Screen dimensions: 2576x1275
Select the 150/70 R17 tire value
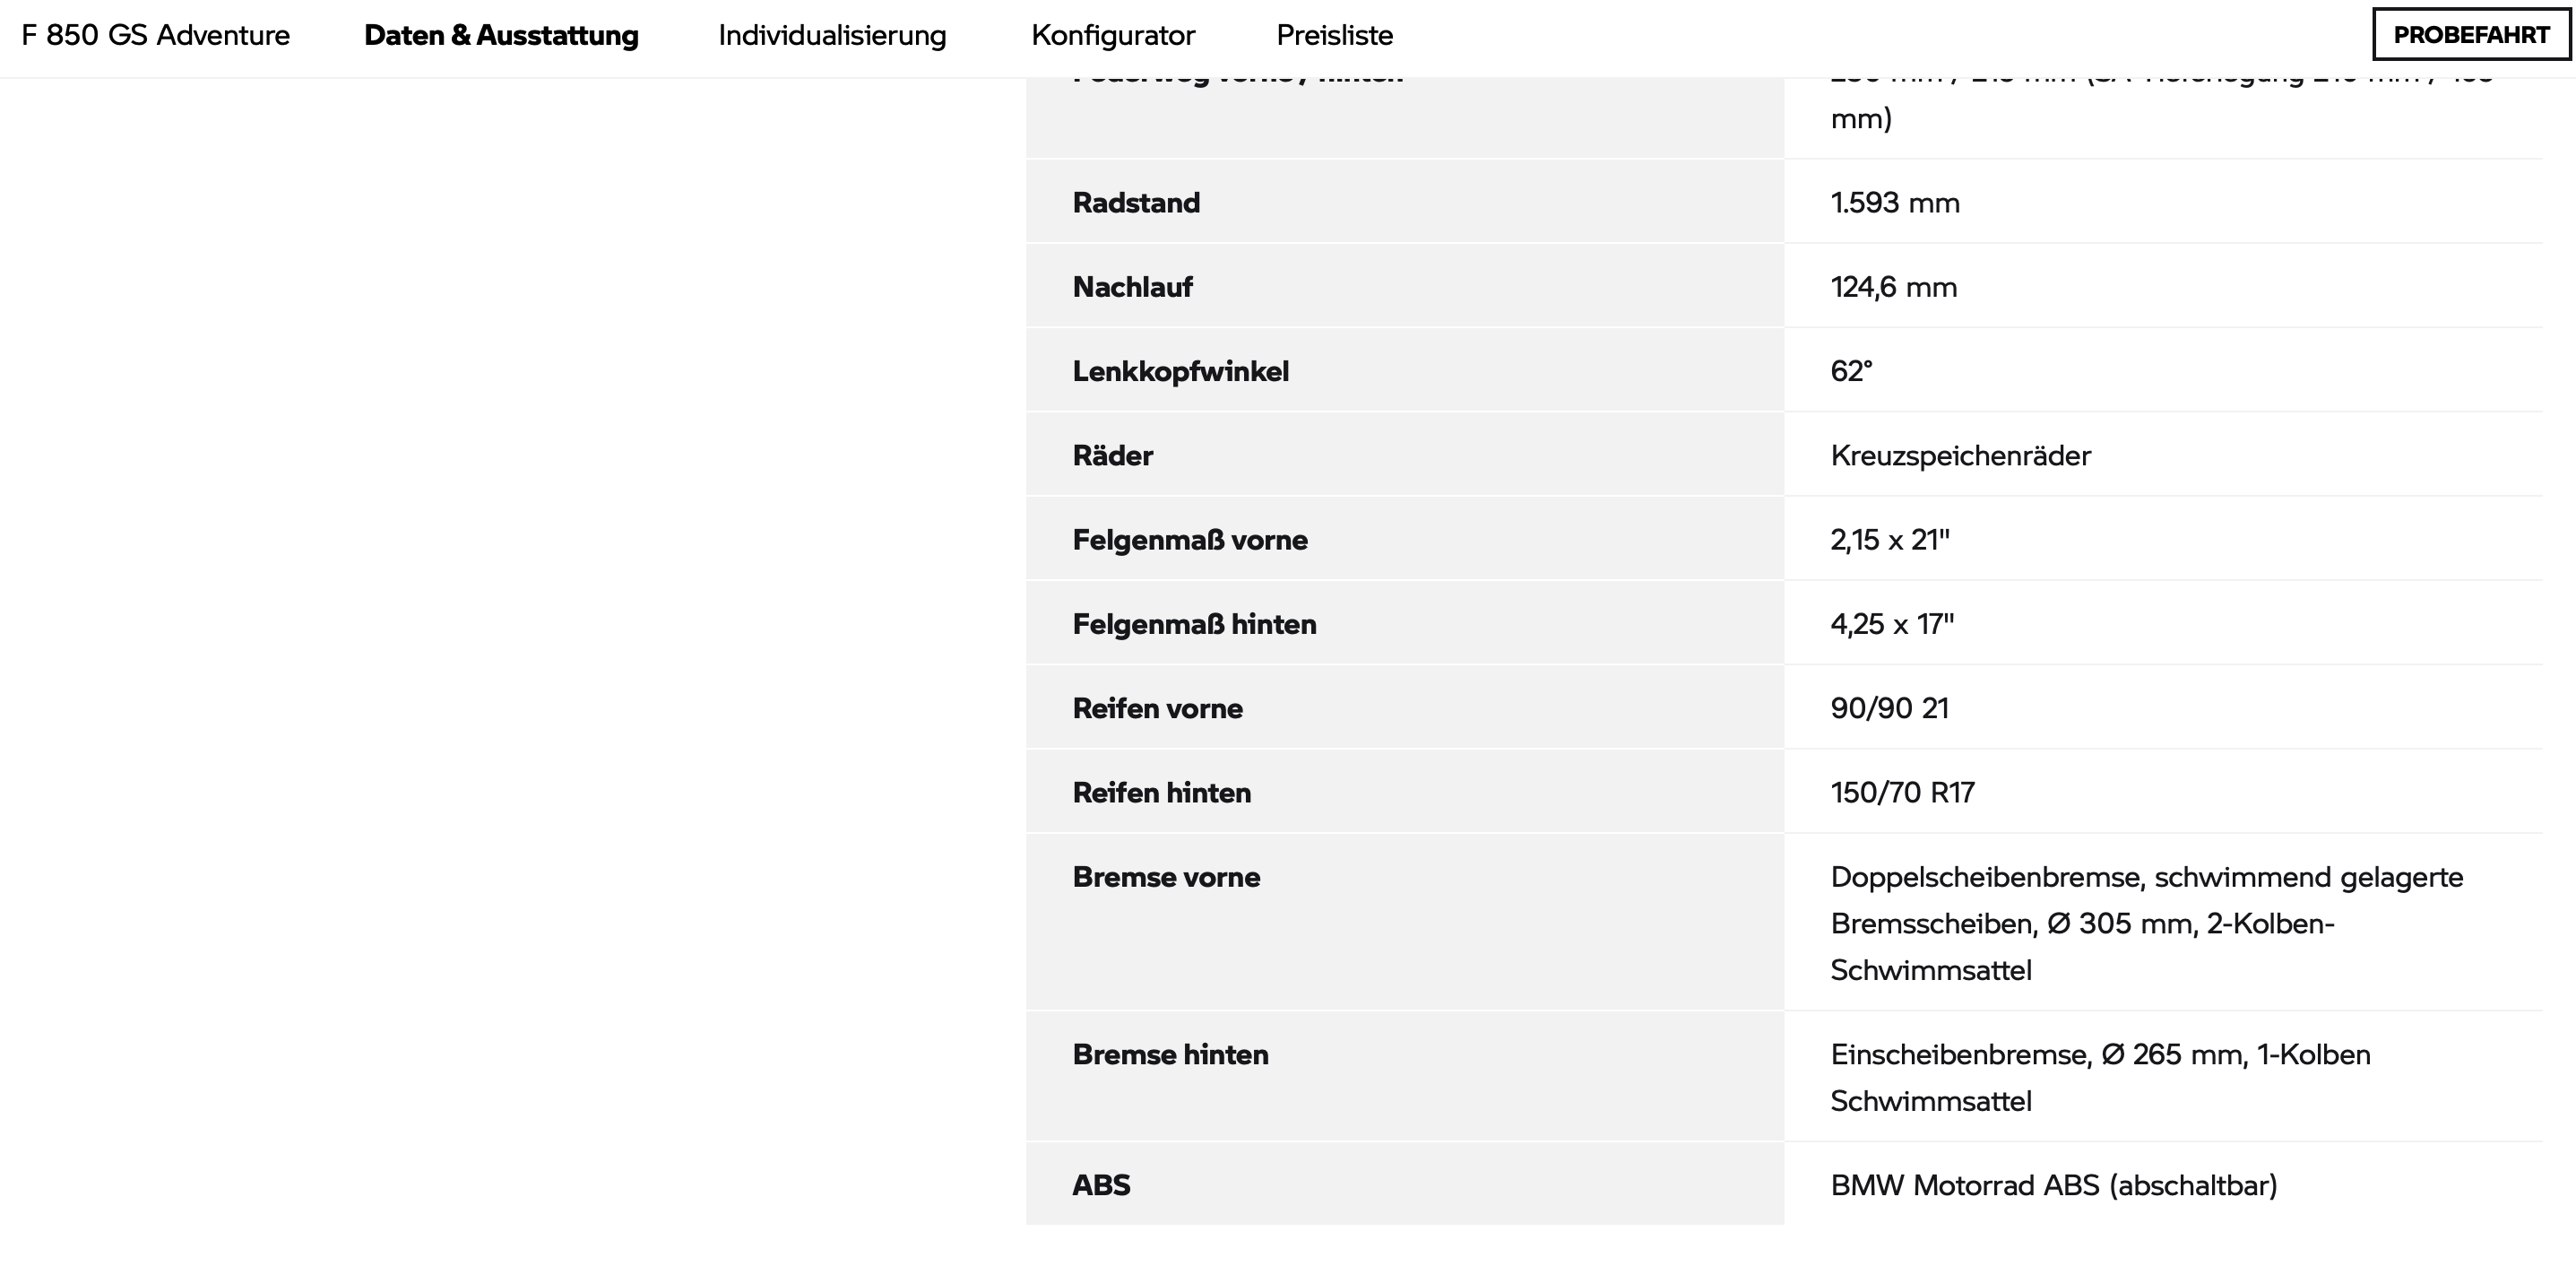(1902, 792)
